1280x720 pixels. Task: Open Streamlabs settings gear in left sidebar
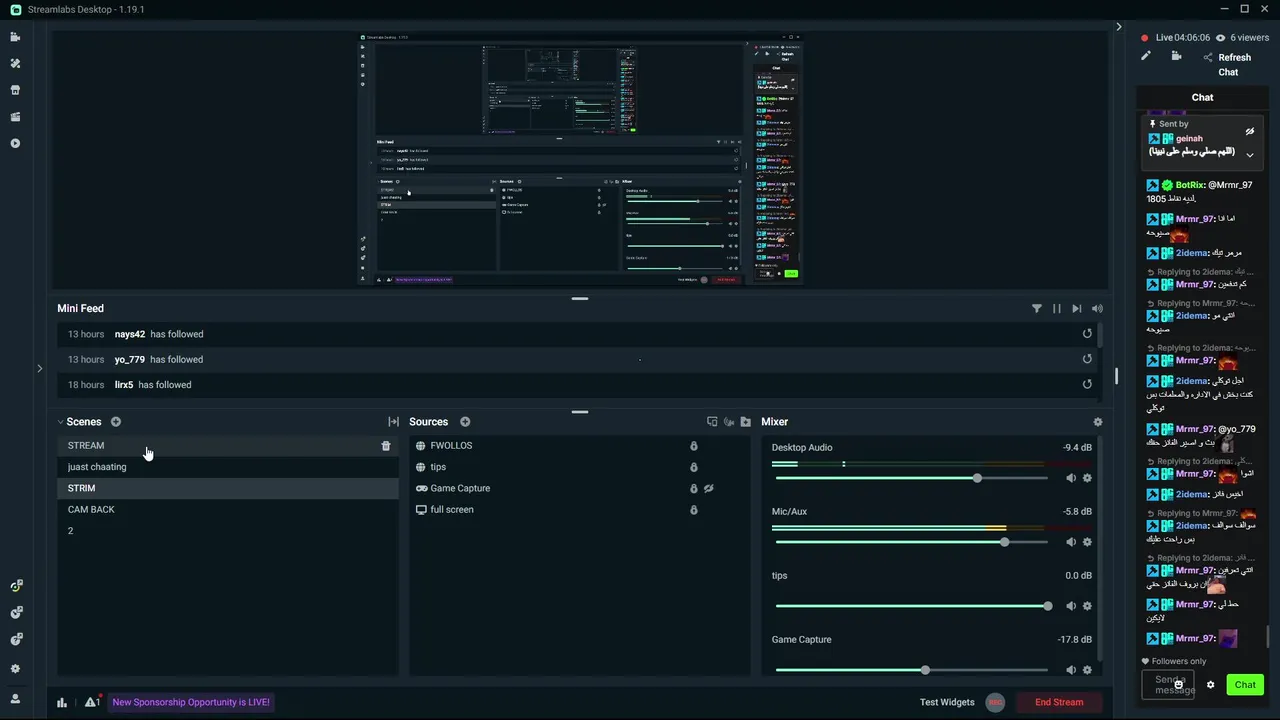point(15,669)
